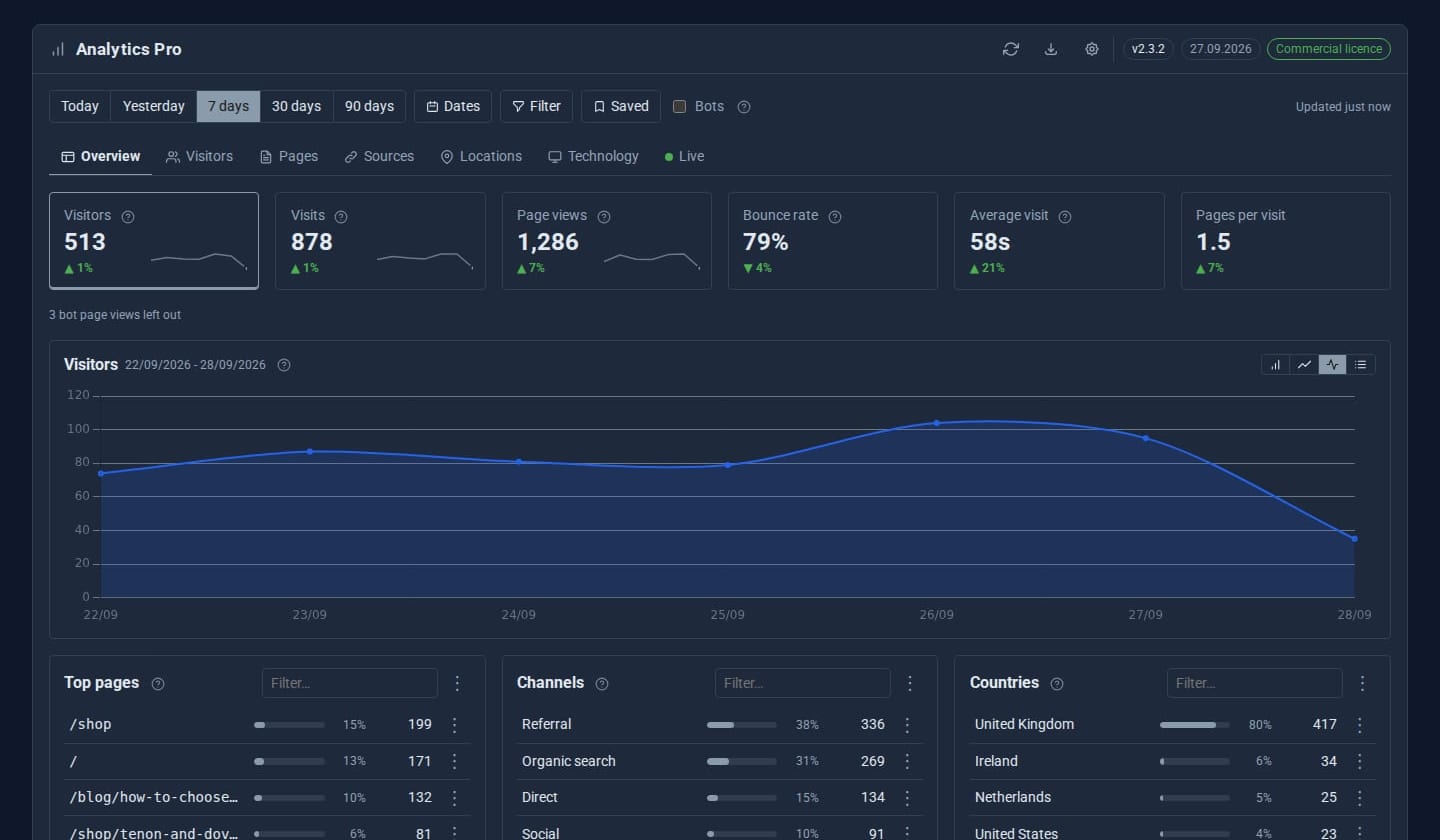Open the Locations tab
Image resolution: width=1440 pixels, height=840 pixels.
[481, 157]
